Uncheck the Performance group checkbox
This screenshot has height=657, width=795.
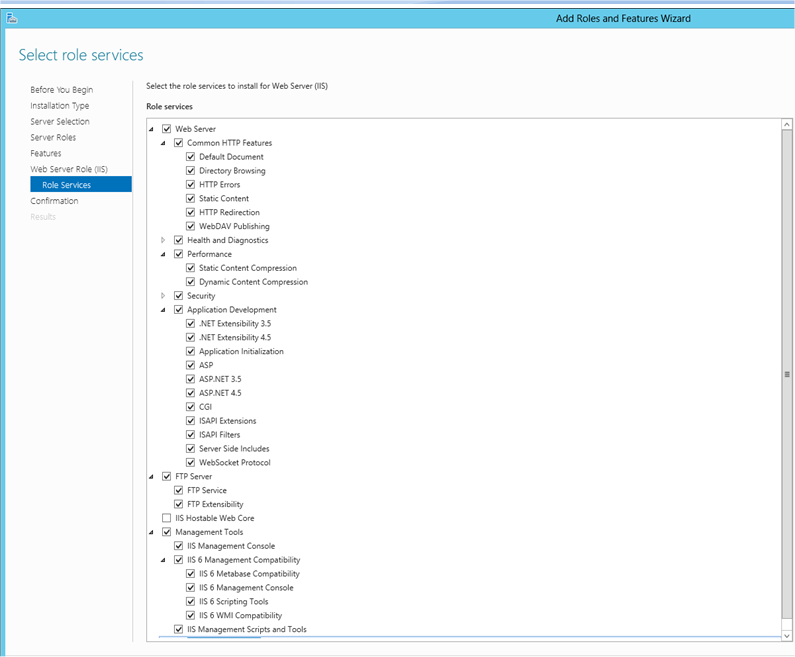[178, 253]
